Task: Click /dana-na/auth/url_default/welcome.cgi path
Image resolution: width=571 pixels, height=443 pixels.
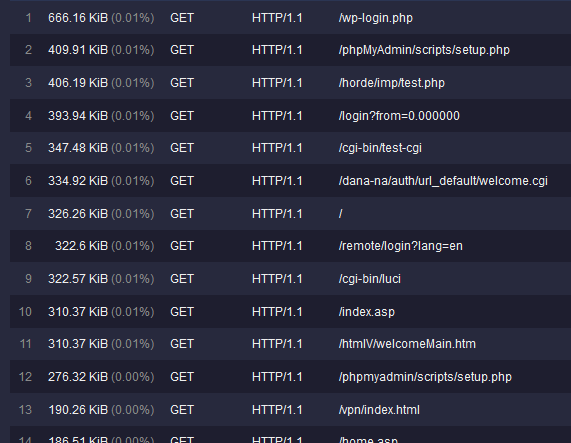Action: pos(443,181)
